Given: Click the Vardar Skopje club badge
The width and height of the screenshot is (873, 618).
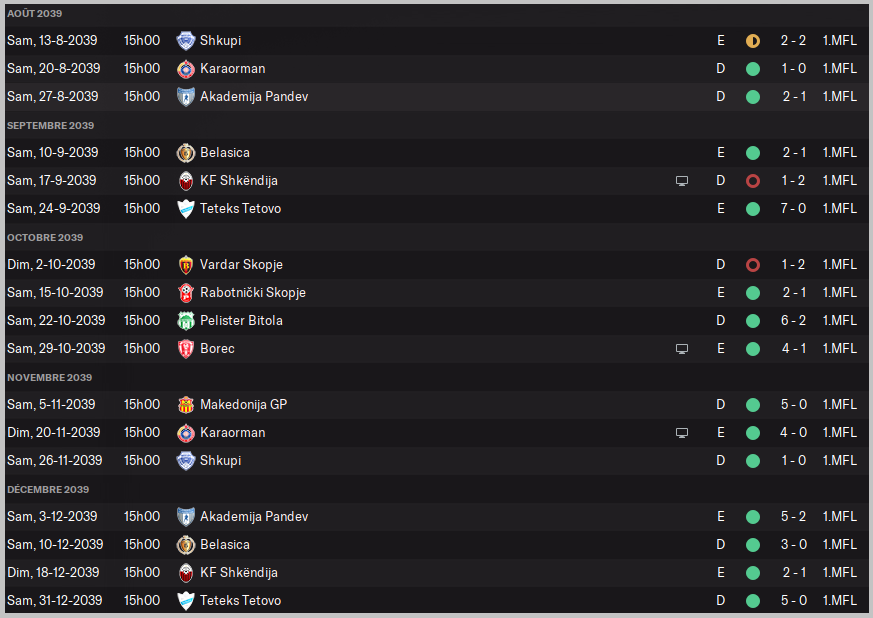Looking at the screenshot, I should (185, 265).
